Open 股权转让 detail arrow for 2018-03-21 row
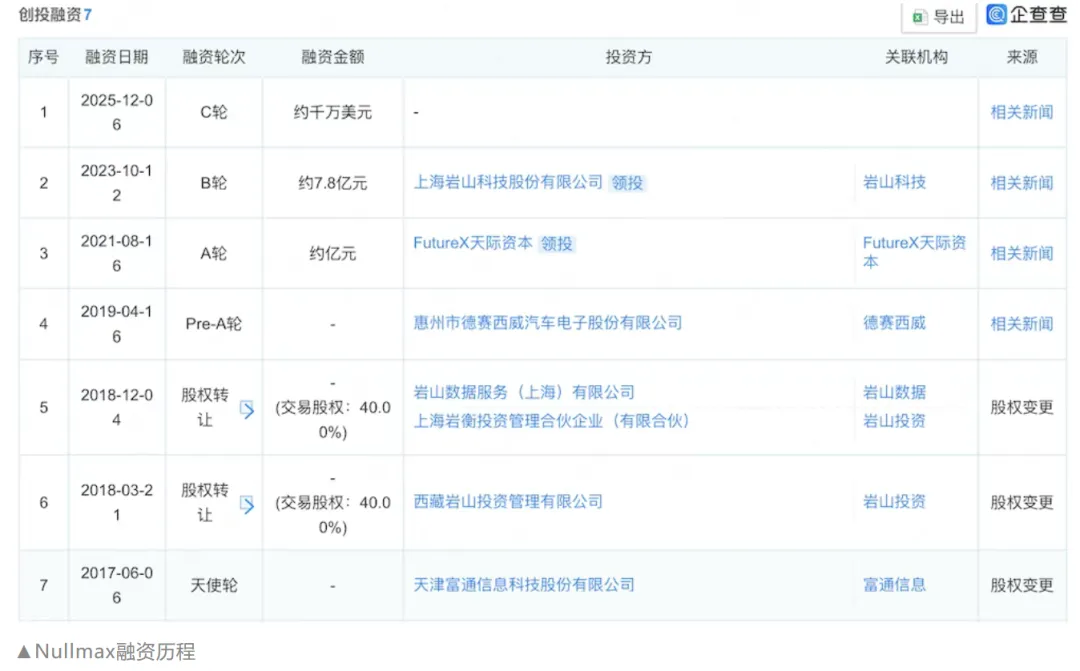The image size is (1080, 671). click(247, 505)
